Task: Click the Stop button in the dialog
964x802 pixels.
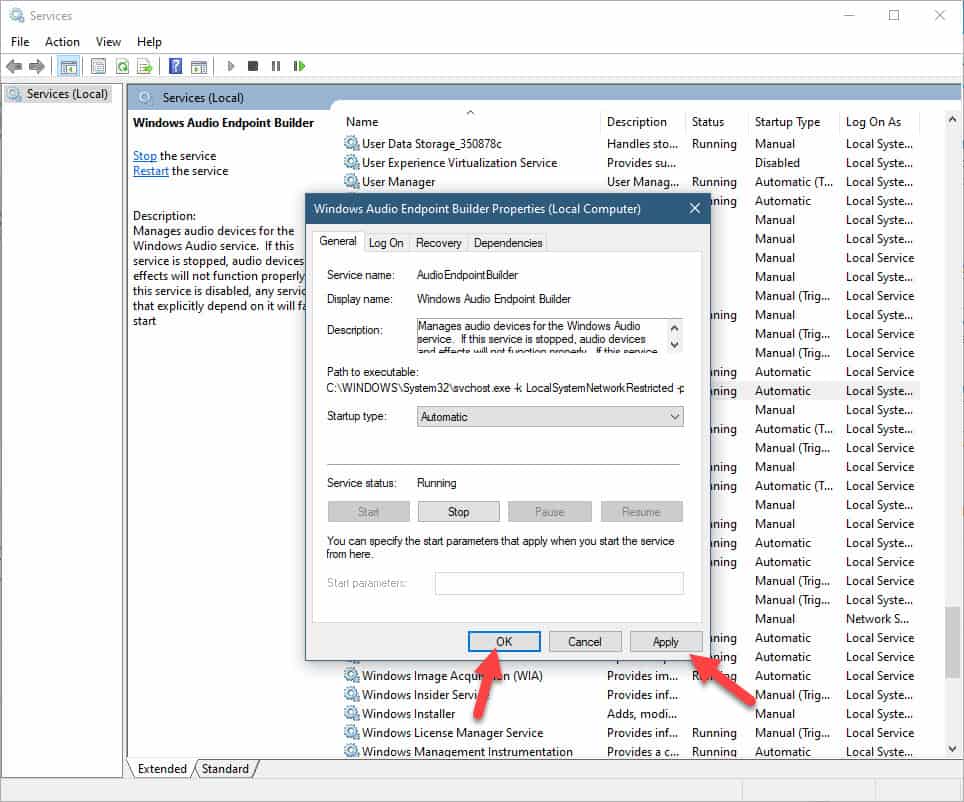Action: pyautogui.click(x=458, y=512)
